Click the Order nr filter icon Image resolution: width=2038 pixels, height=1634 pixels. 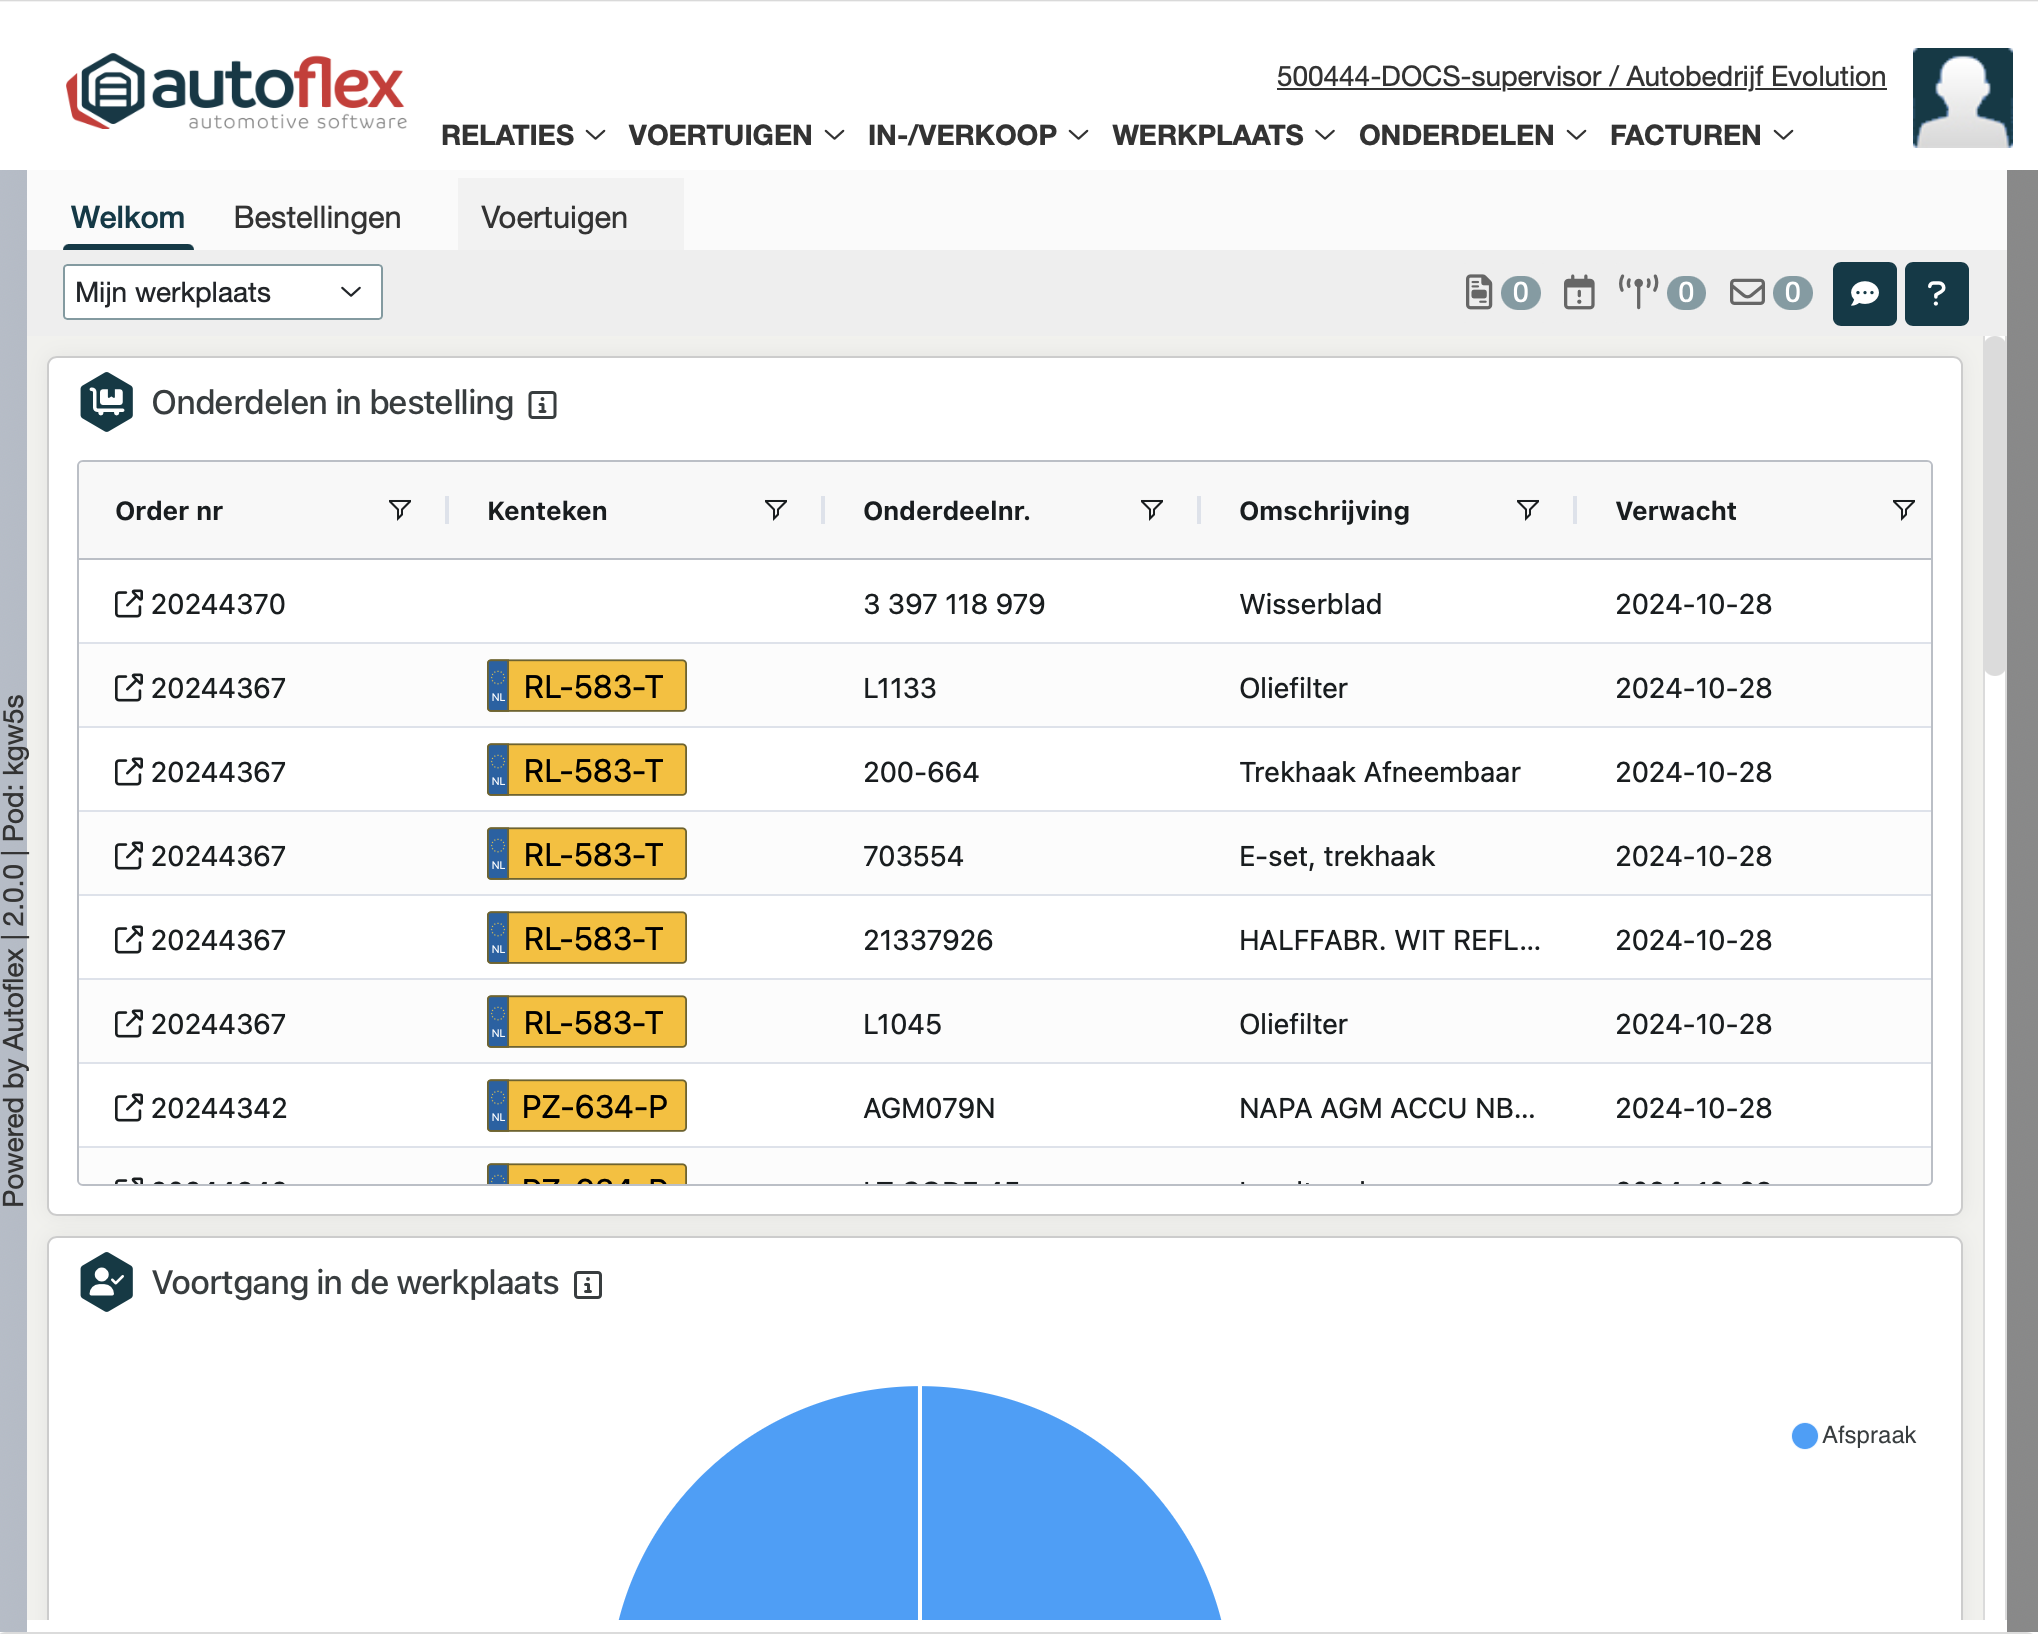coord(399,511)
